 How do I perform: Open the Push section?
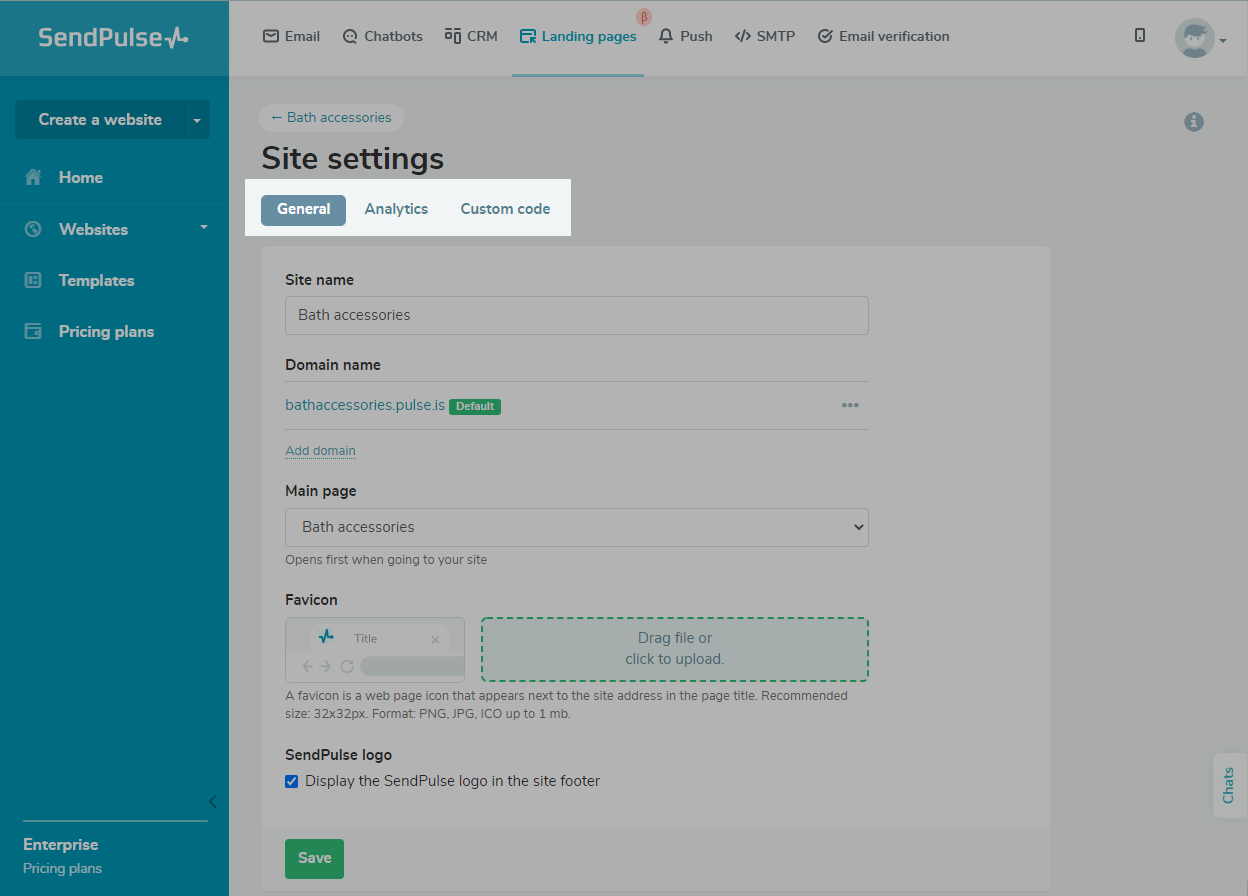click(x=685, y=36)
